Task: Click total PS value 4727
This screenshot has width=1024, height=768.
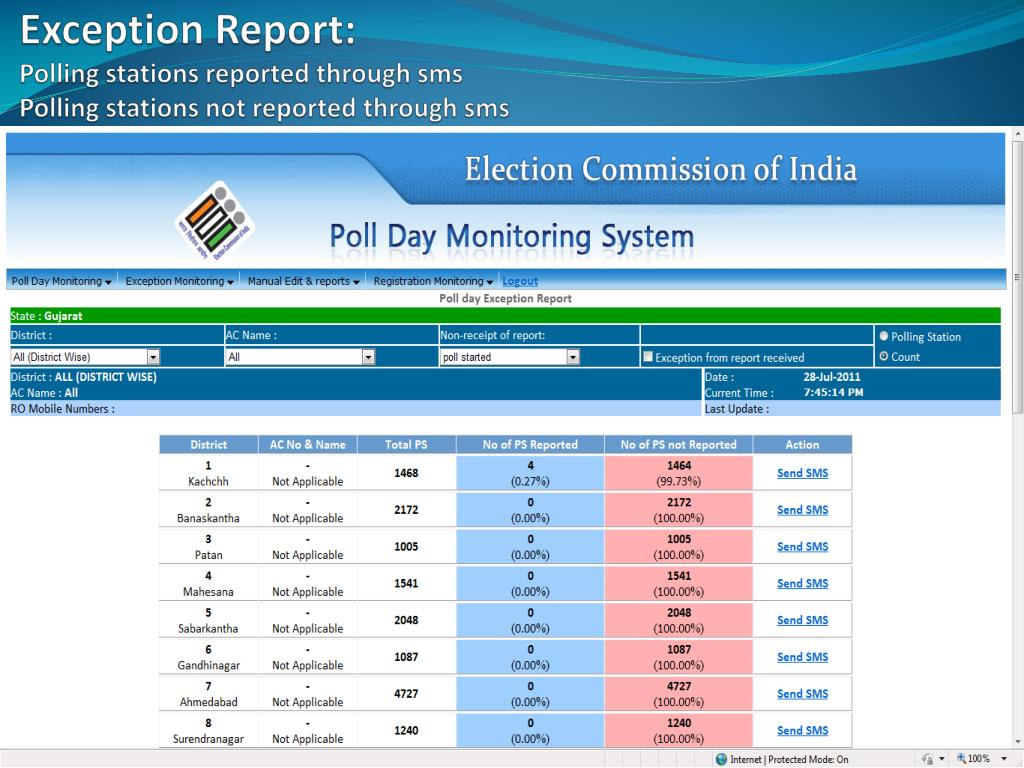Action: click(406, 694)
